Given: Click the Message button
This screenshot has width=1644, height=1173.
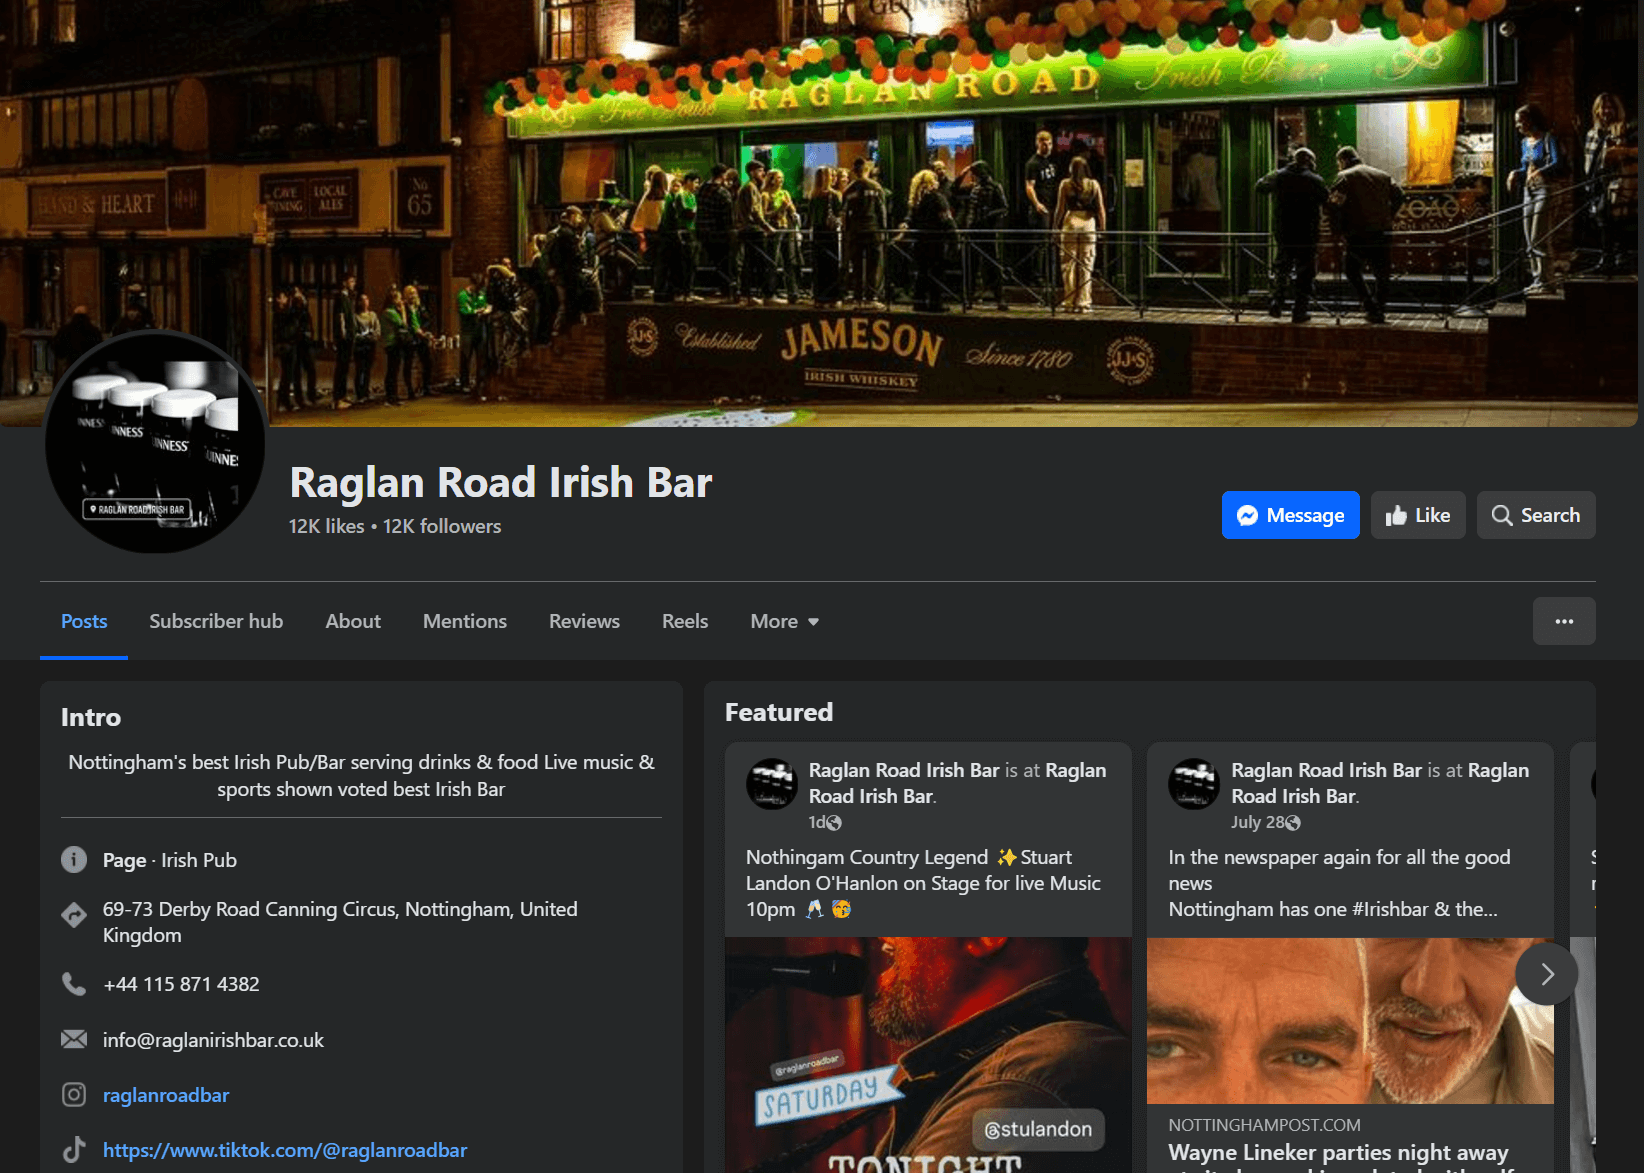Looking at the screenshot, I should (x=1290, y=515).
